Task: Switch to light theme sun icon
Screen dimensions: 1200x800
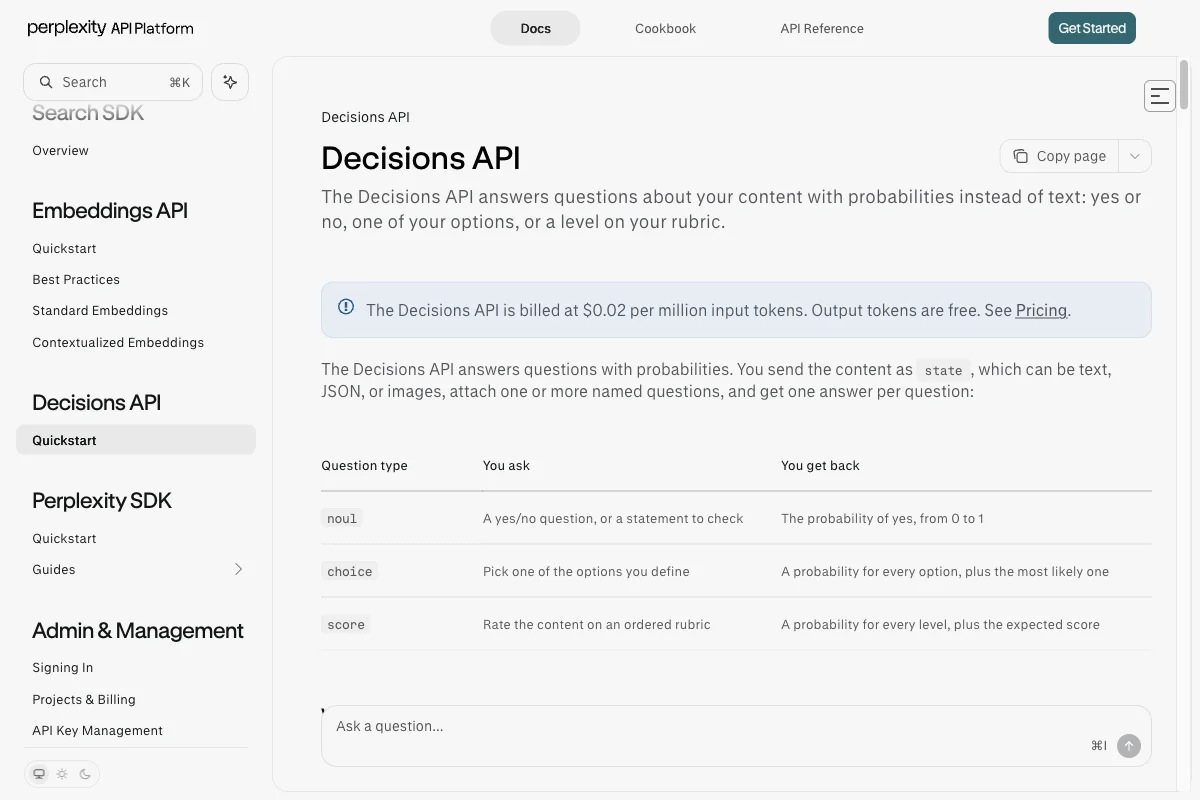Action: pos(62,774)
